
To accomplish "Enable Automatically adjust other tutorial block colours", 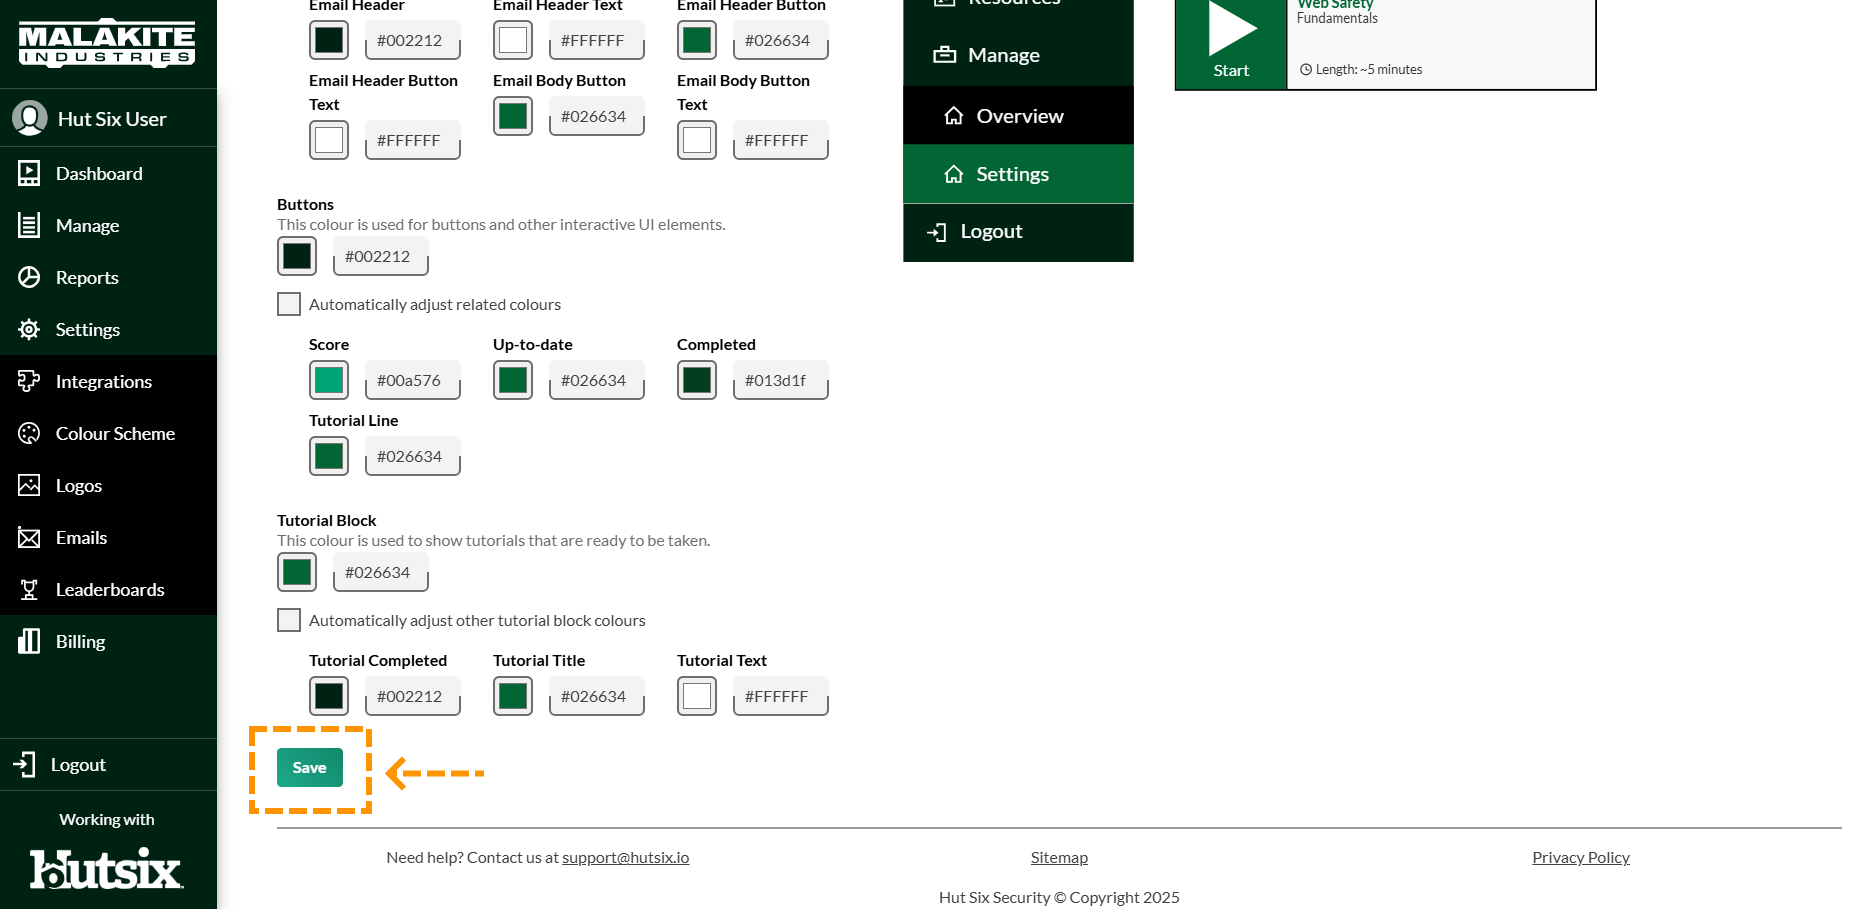I will tap(289, 620).
